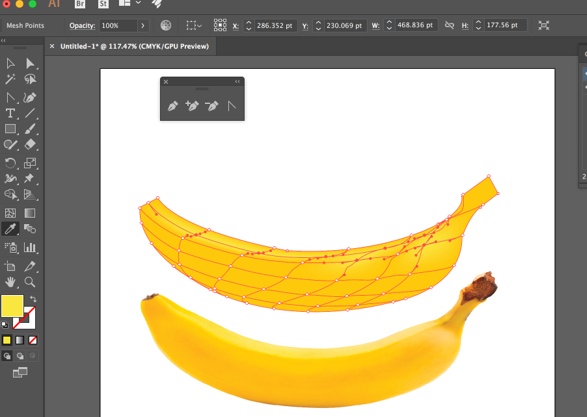The image size is (587, 417).
Task: Expand the Opacity value arrow
Action: pos(143,25)
